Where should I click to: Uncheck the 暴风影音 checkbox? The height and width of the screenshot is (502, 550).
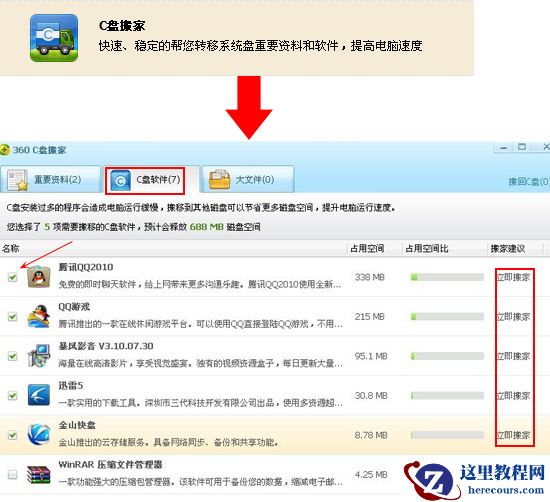click(13, 356)
